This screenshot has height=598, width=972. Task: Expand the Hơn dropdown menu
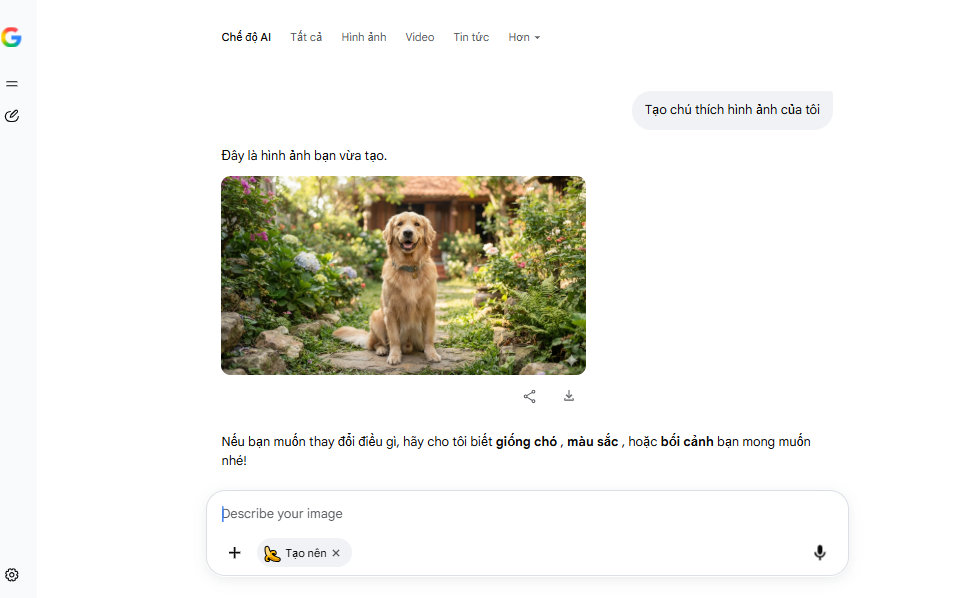pyautogui.click(x=524, y=37)
